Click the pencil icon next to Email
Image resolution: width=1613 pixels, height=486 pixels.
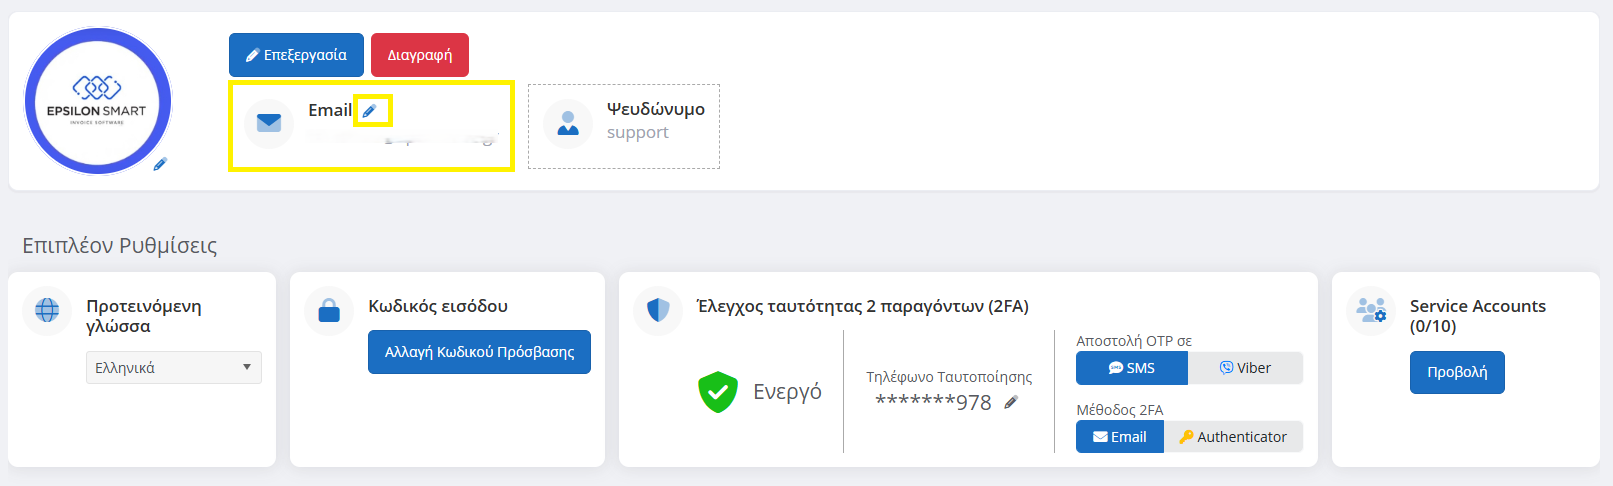pos(369,111)
